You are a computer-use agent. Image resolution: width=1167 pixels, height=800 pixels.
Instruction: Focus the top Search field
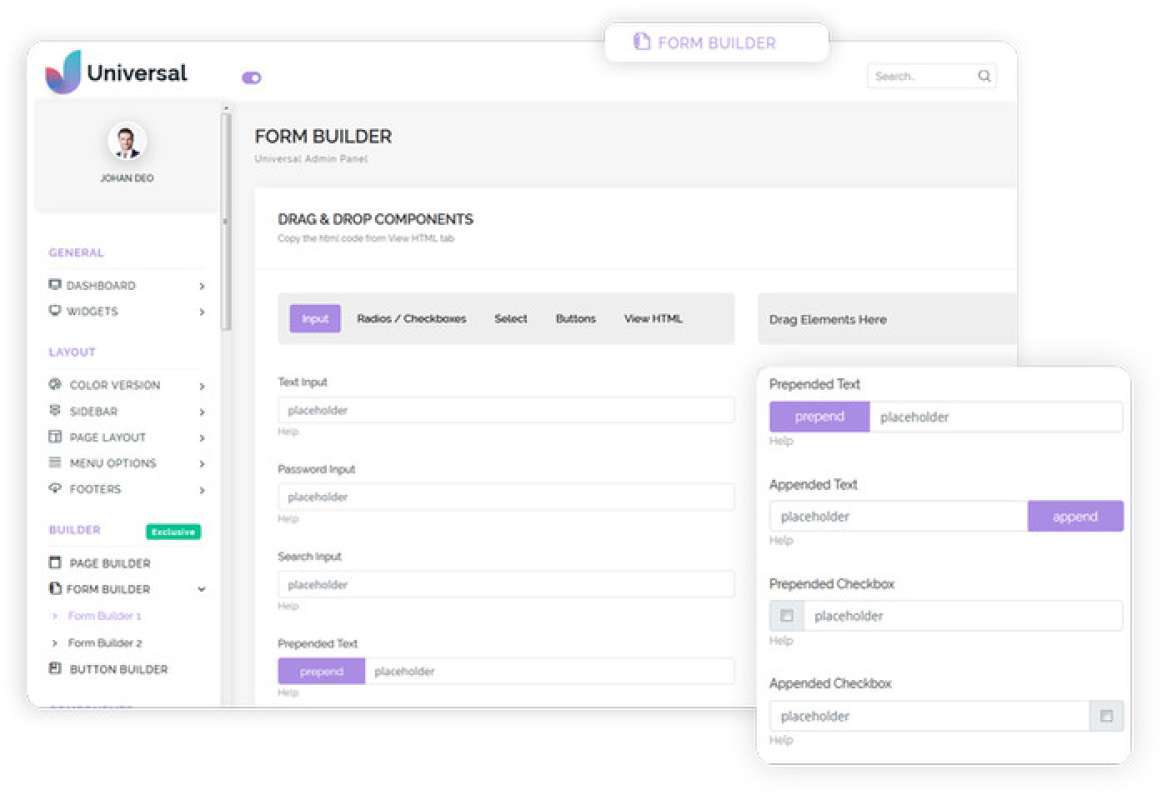point(931,76)
